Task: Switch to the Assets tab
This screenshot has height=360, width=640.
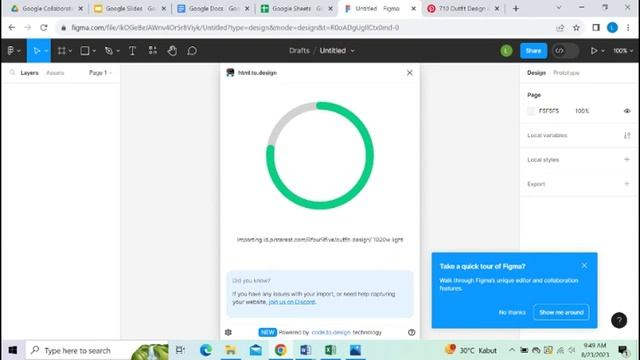Action: pos(55,73)
